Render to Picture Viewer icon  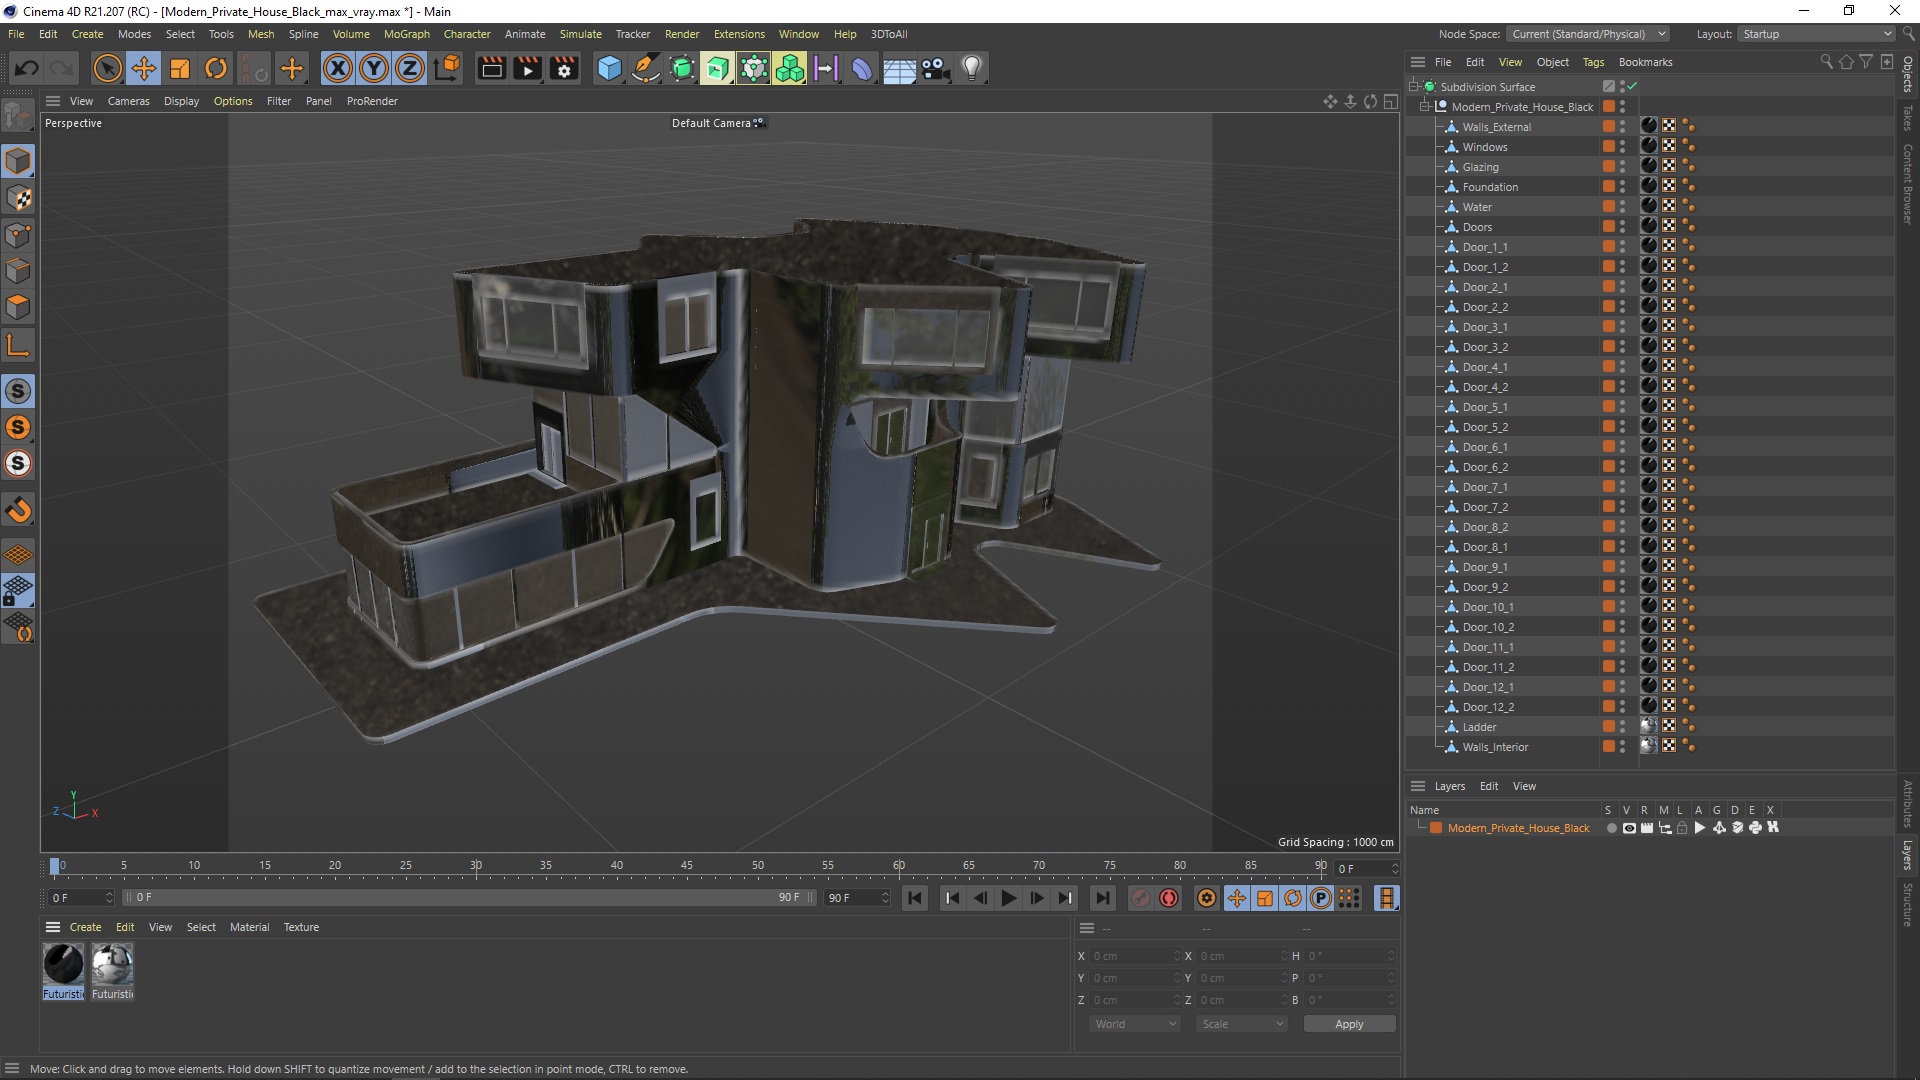point(527,68)
